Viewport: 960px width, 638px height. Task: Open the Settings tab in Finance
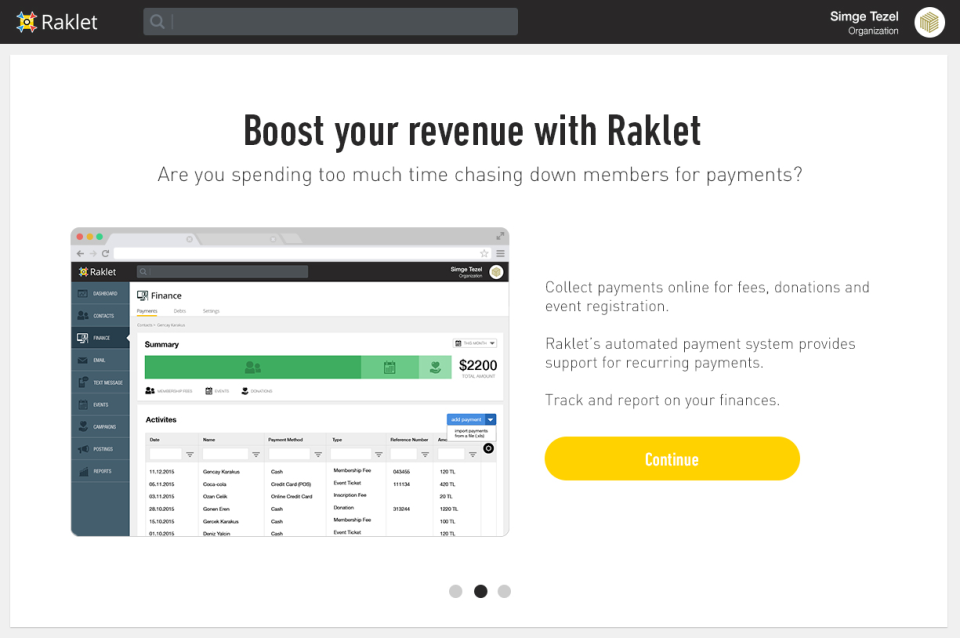click(x=211, y=311)
